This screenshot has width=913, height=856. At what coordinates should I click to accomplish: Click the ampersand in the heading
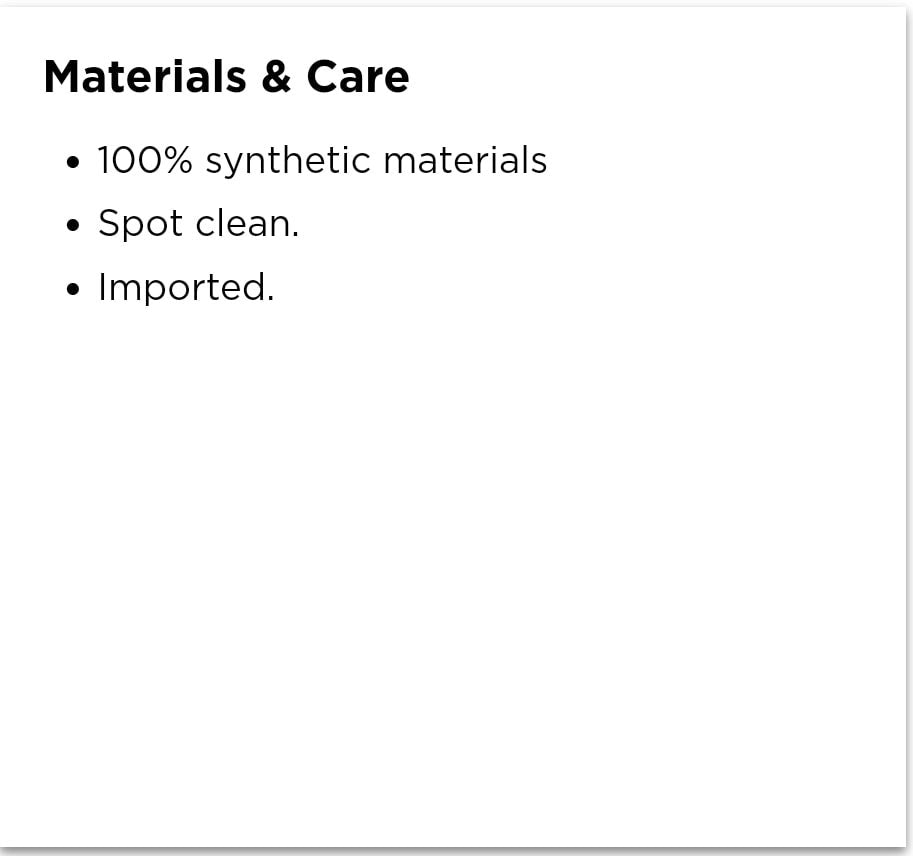point(275,78)
